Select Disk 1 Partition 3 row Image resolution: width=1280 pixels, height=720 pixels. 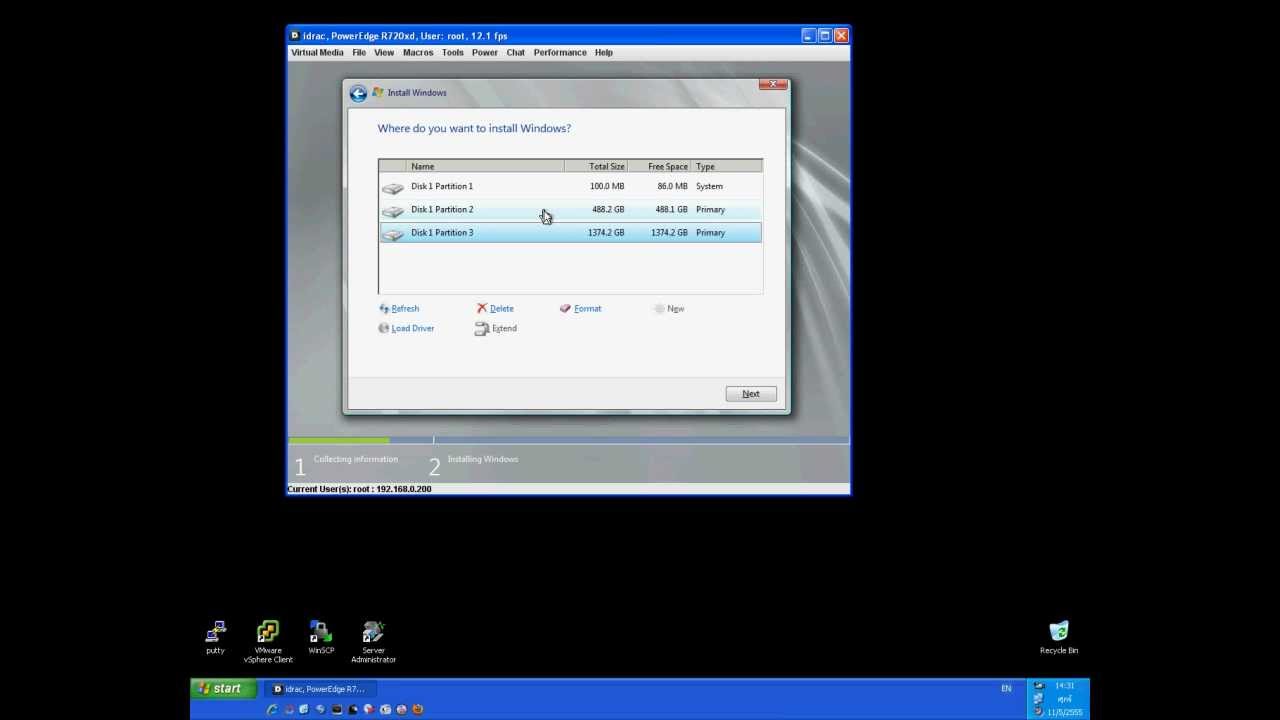coord(570,232)
